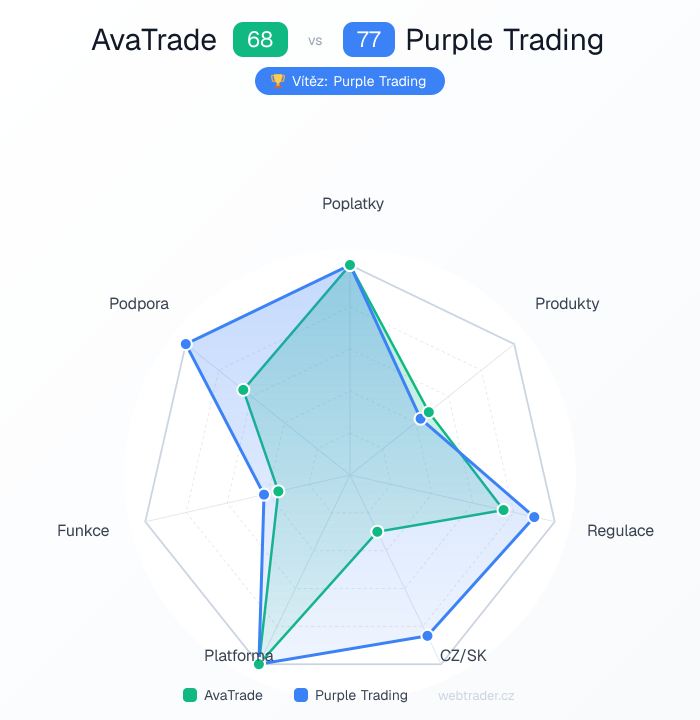
Task: Click the Purple Trading score badge 77
Action: (x=369, y=40)
